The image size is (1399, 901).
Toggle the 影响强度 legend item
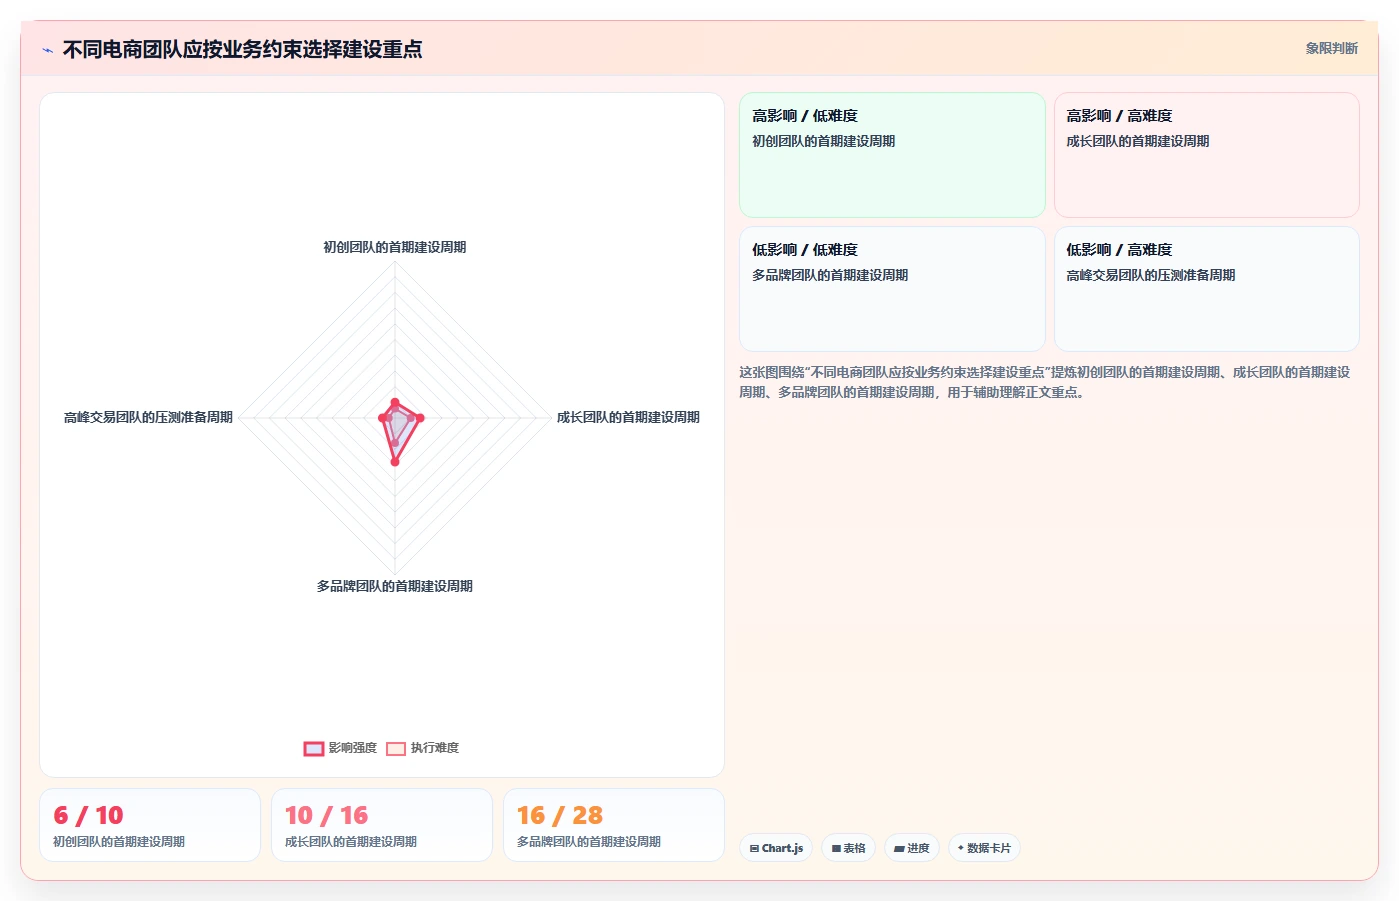(x=341, y=748)
